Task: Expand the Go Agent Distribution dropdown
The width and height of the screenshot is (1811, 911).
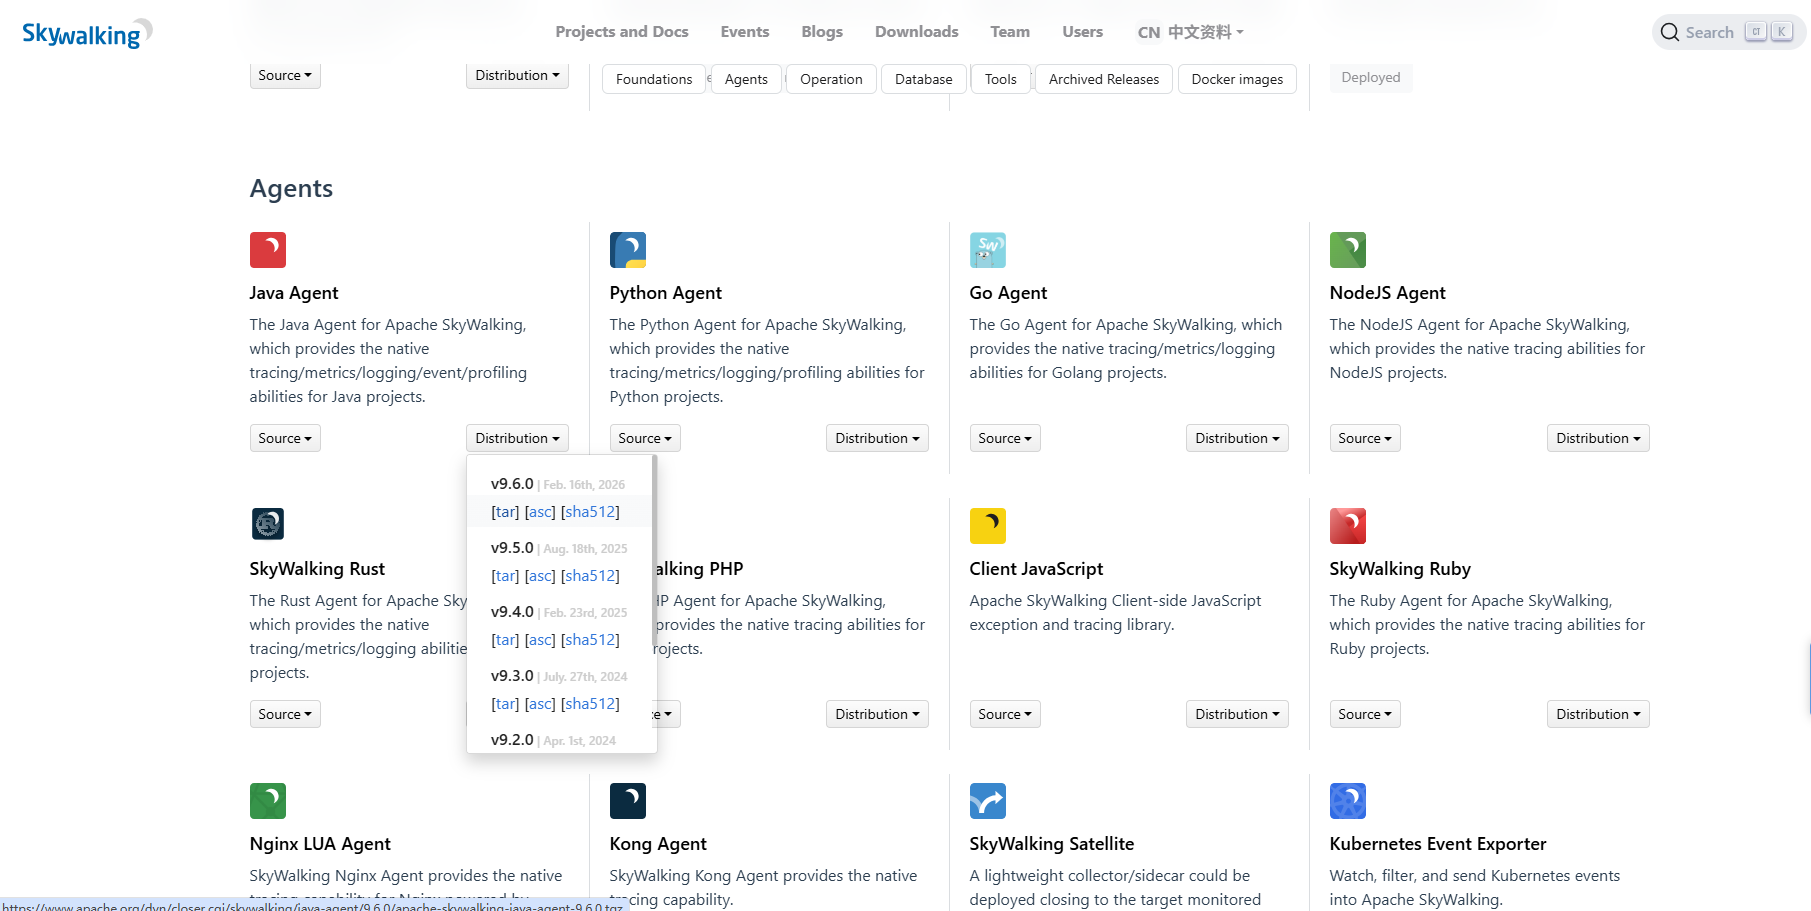Action: point(1237,438)
